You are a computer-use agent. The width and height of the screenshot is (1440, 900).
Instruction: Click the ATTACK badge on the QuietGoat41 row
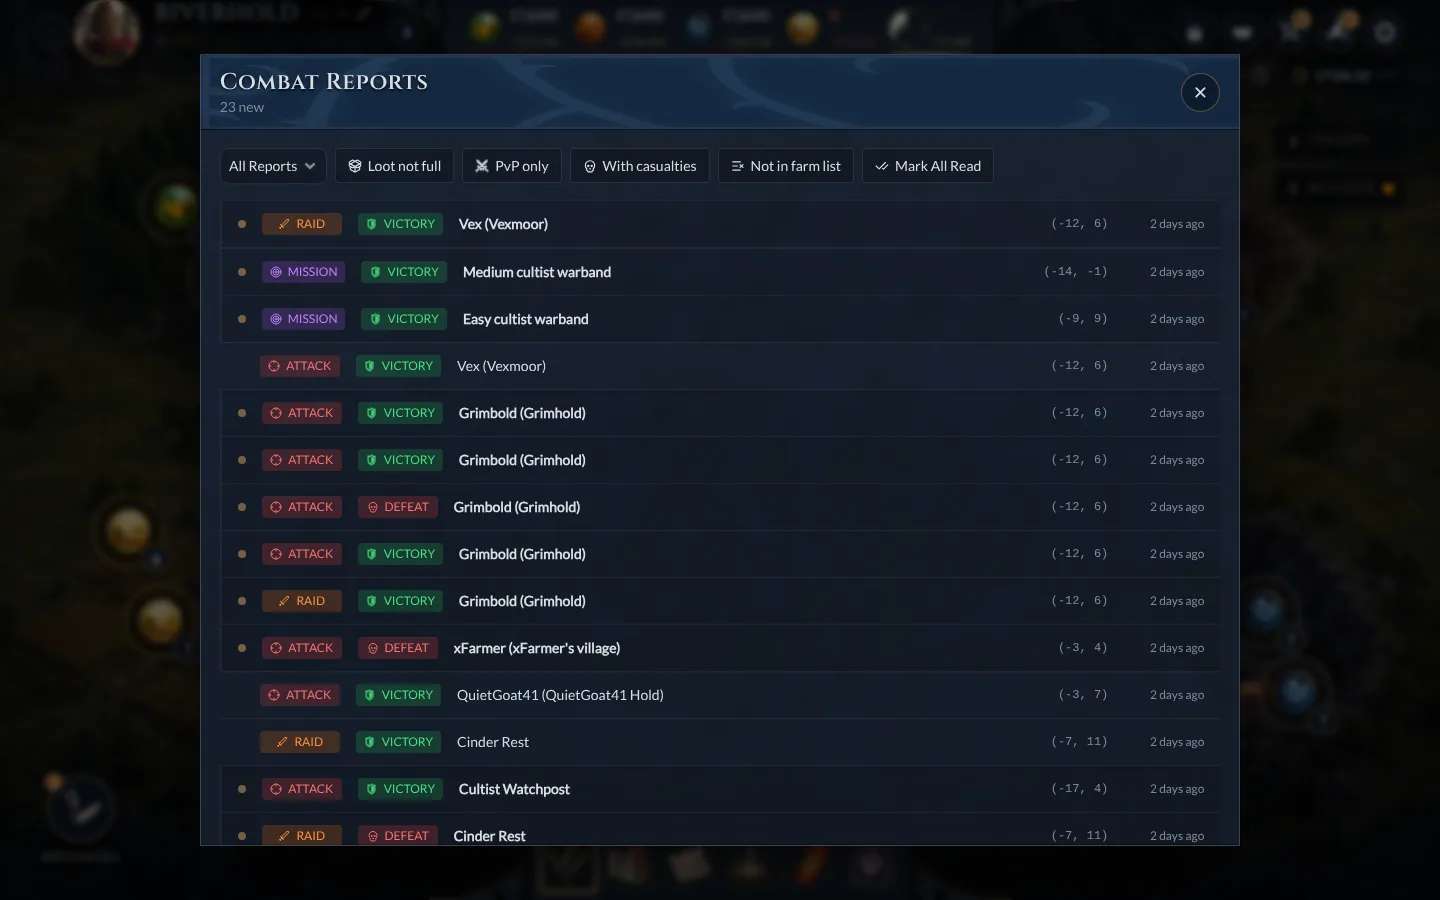point(300,695)
